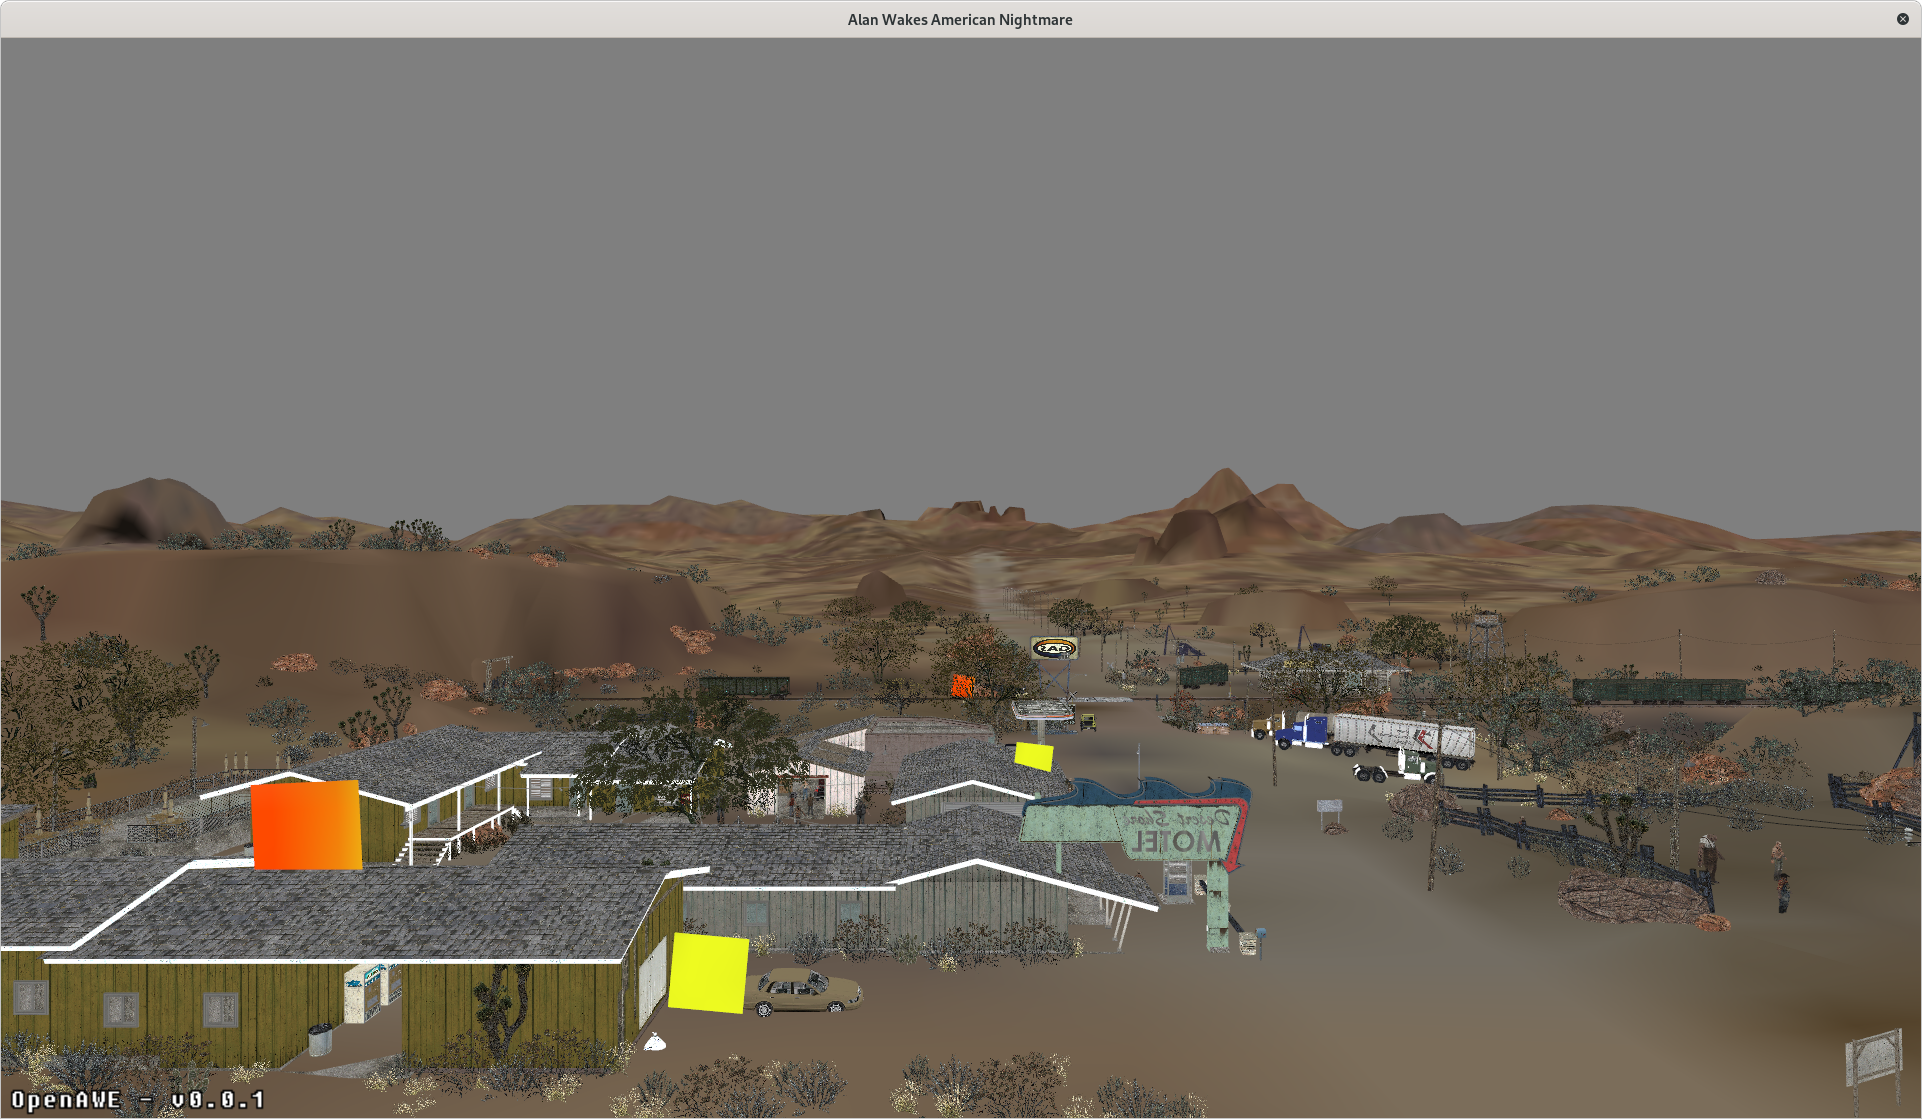Select the small yellow square on motel roof
This screenshot has height=1119, width=1922.
point(1034,756)
